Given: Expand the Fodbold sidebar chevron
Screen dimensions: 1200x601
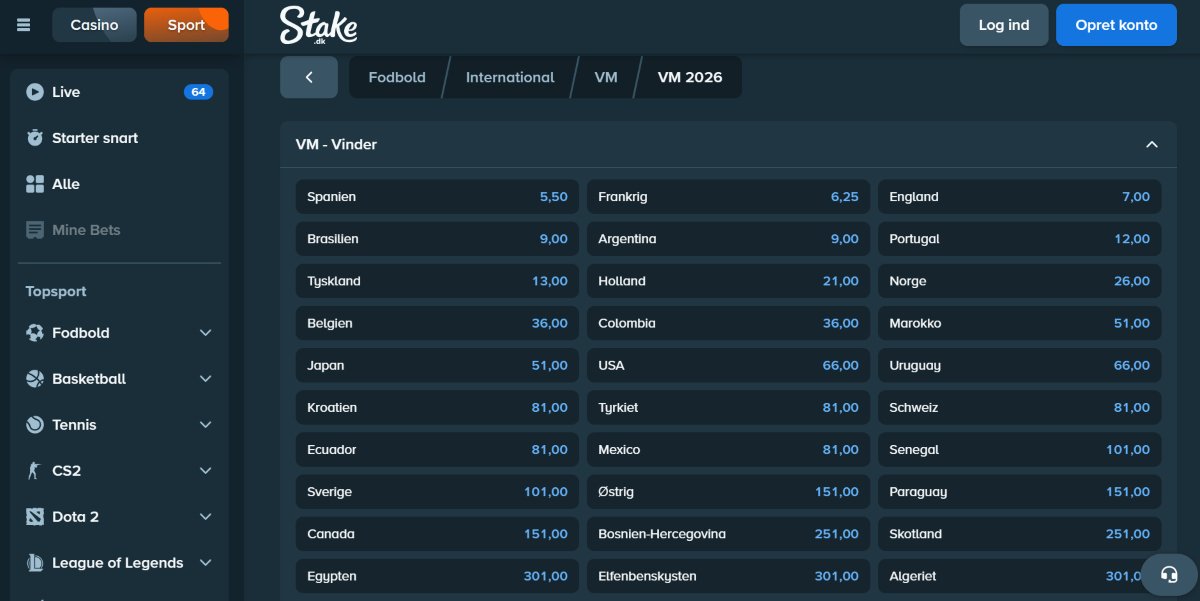Looking at the screenshot, I should 206,333.
